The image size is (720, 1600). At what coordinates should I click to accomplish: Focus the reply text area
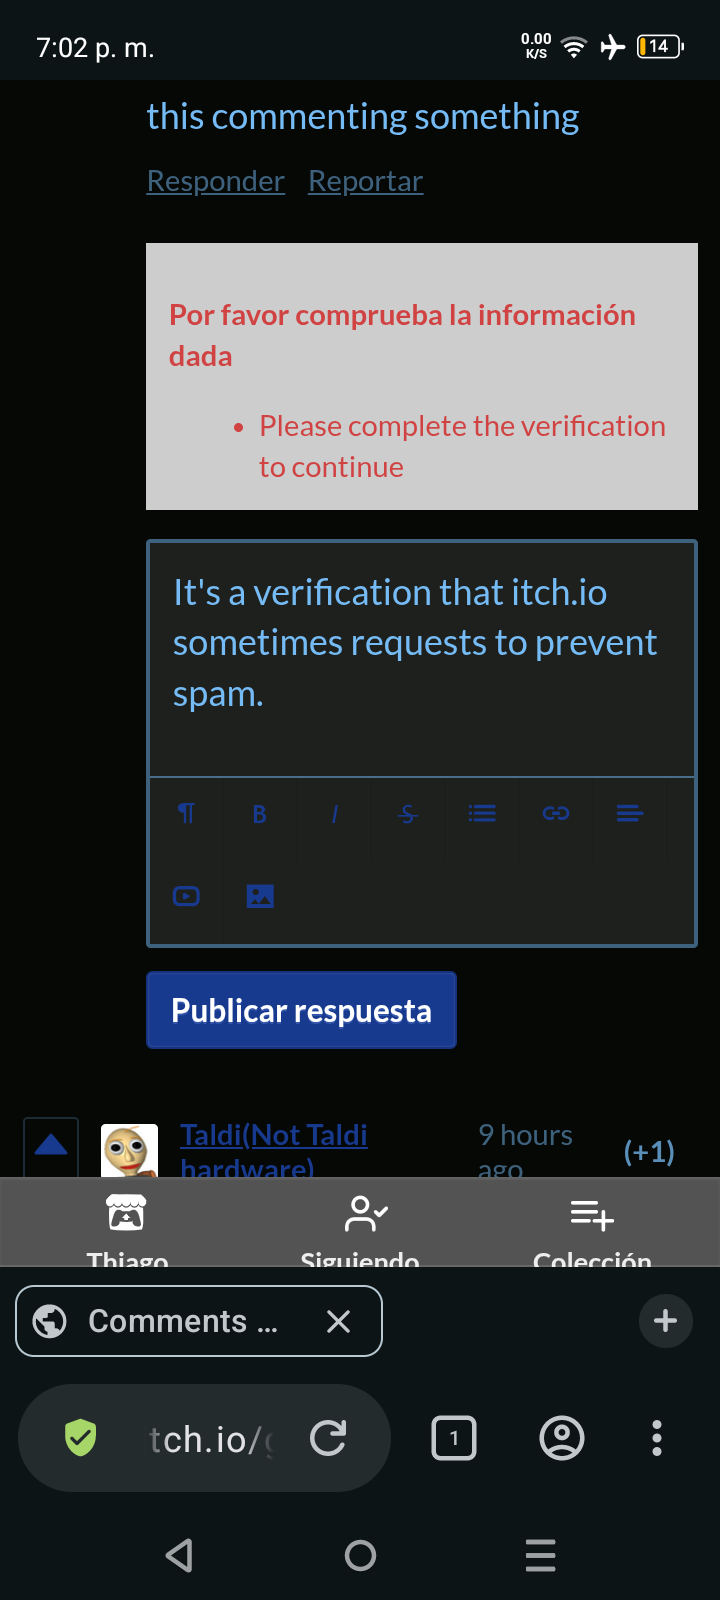pyautogui.click(x=422, y=660)
